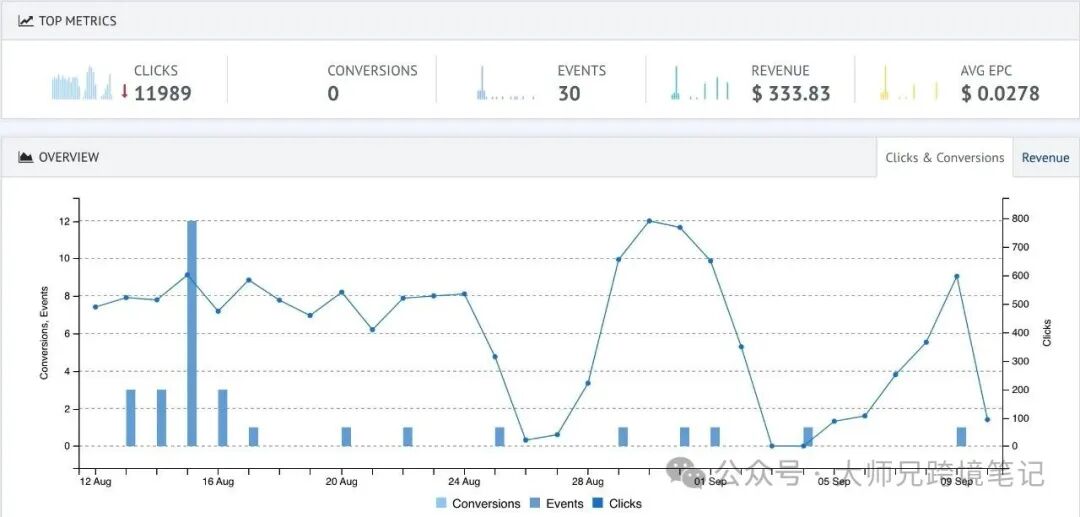Click the Conversions, Events axis title

point(44,333)
